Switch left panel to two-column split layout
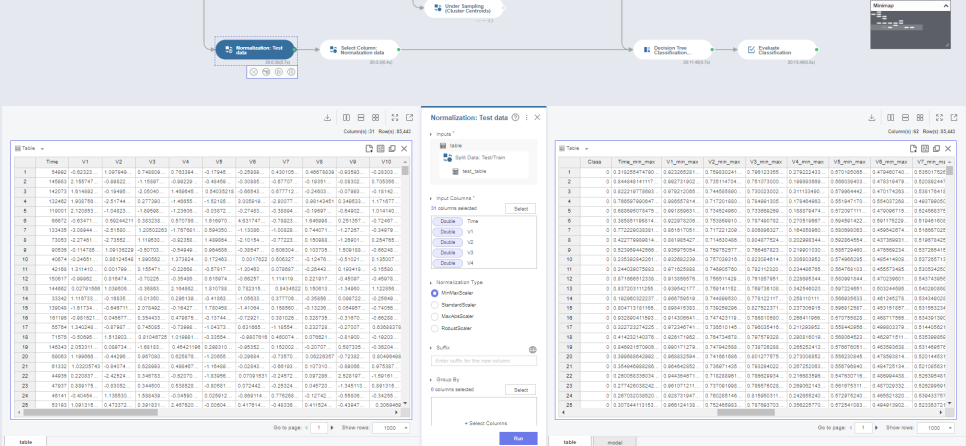966x446 pixels. (x=346, y=118)
